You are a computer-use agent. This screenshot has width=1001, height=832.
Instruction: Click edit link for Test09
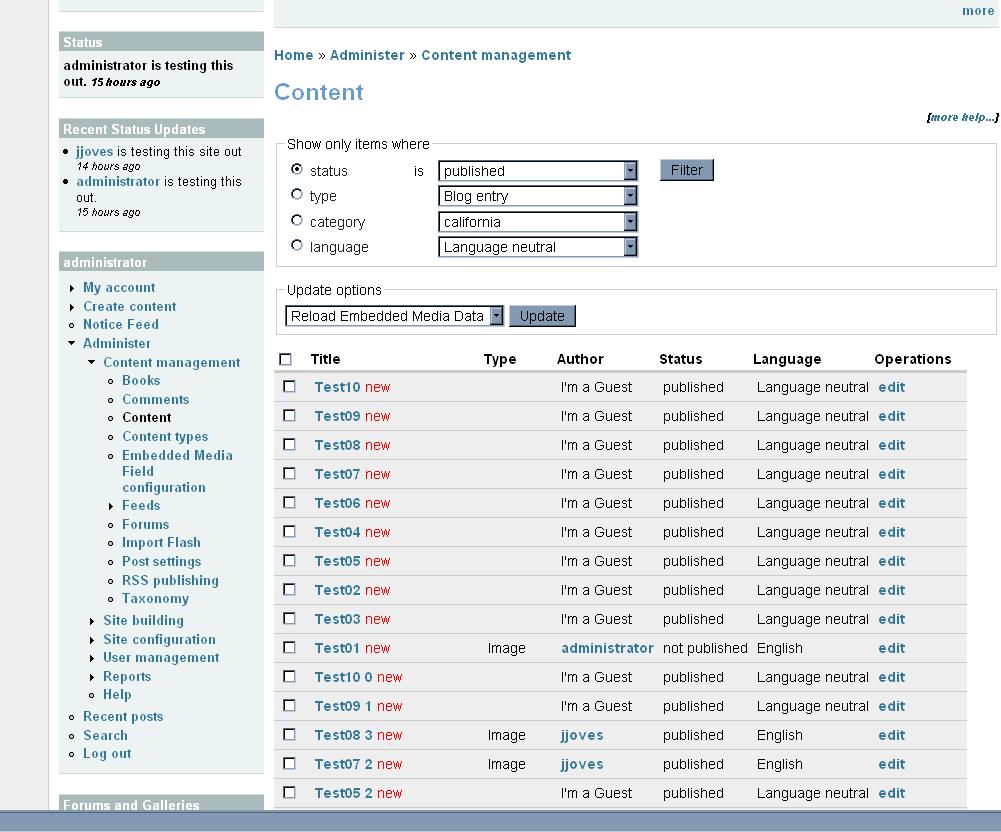891,416
